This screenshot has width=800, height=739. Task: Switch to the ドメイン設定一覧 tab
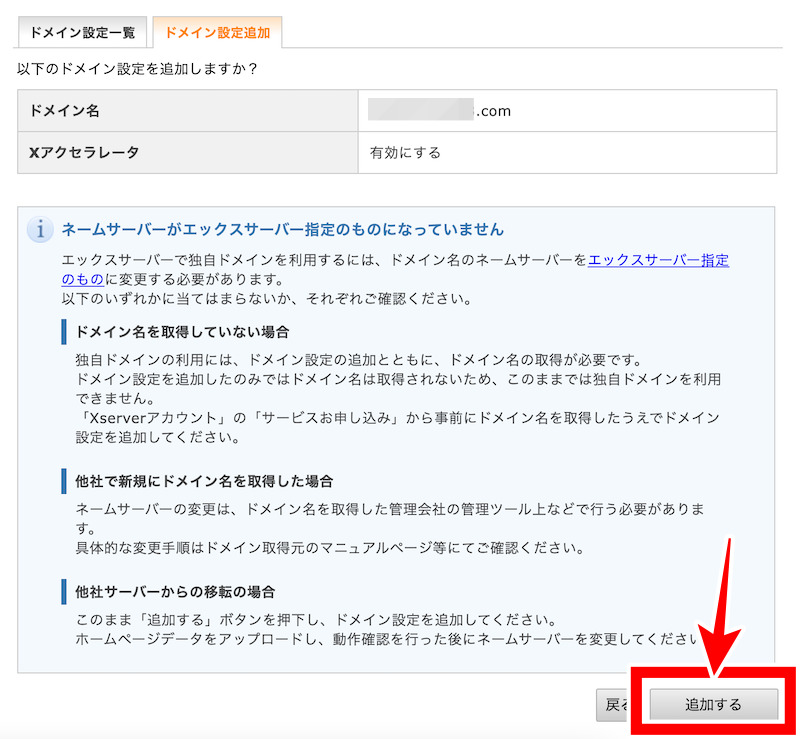(x=82, y=32)
